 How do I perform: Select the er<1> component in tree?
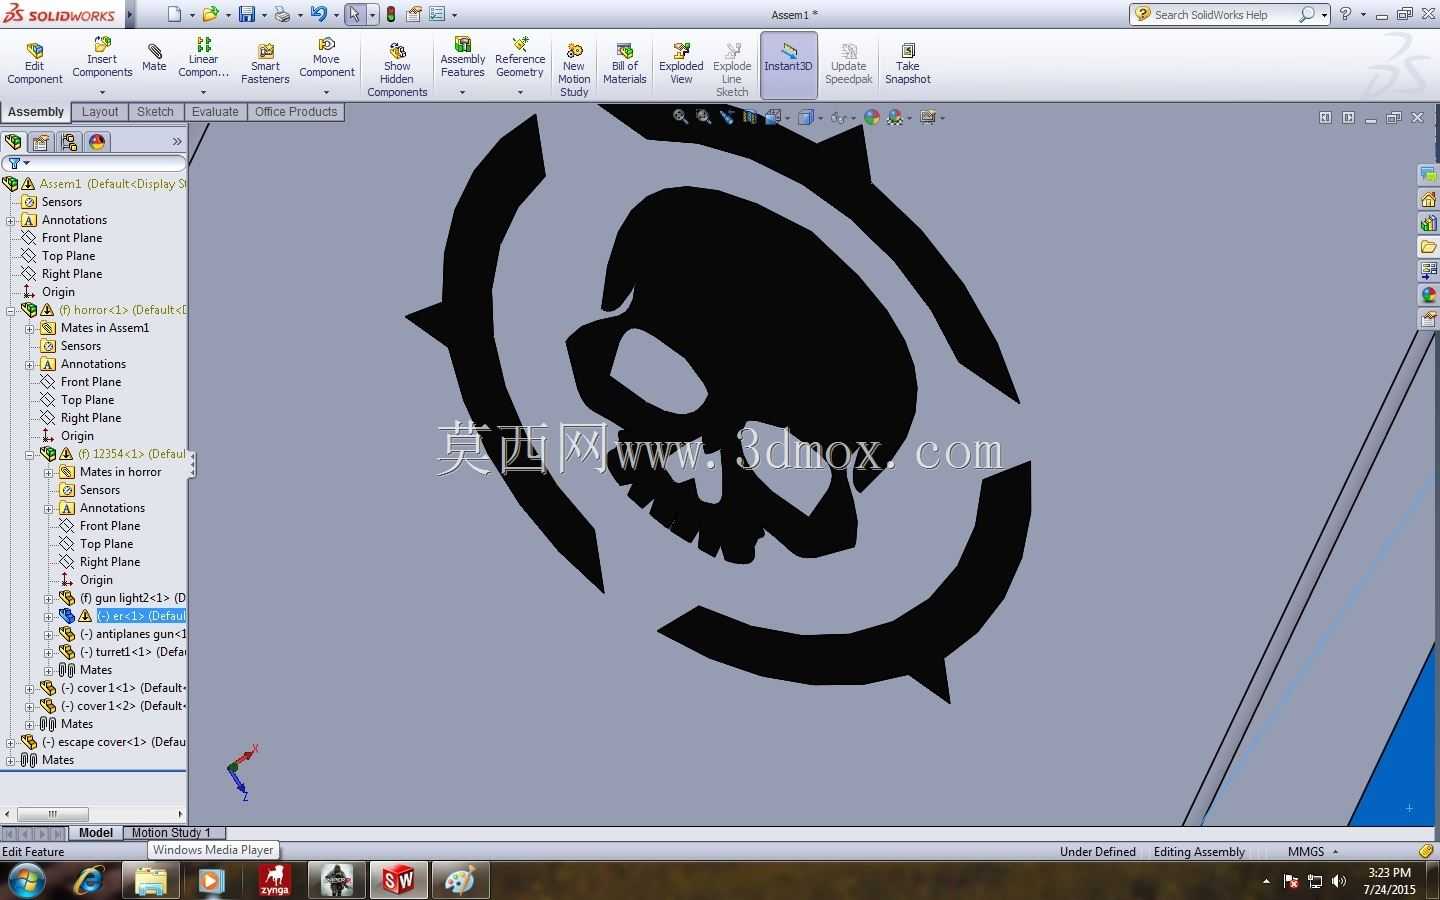(141, 616)
